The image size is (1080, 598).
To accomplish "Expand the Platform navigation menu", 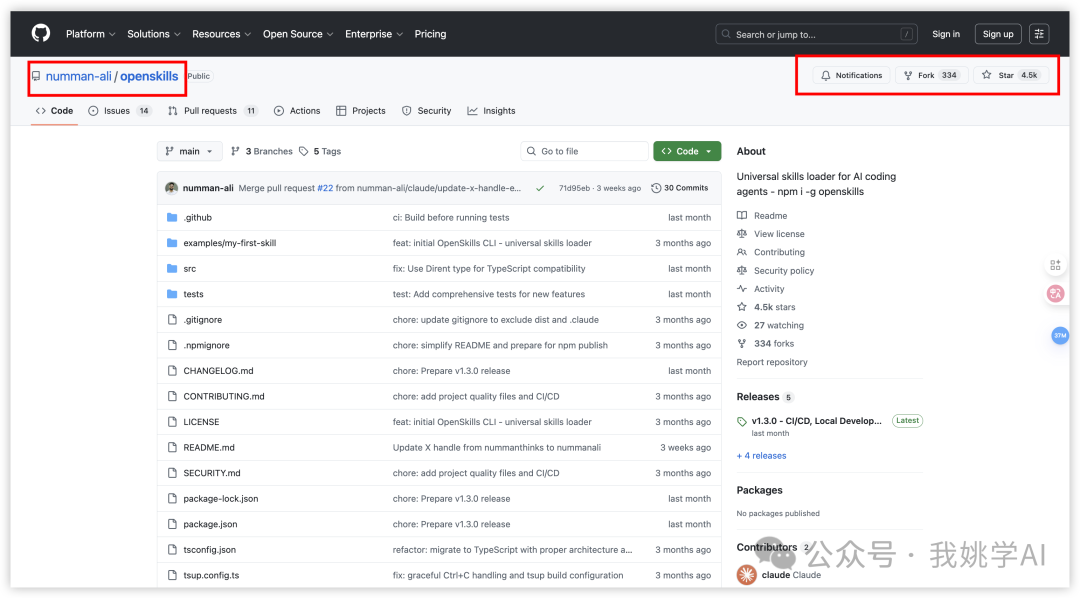I will tap(90, 34).
